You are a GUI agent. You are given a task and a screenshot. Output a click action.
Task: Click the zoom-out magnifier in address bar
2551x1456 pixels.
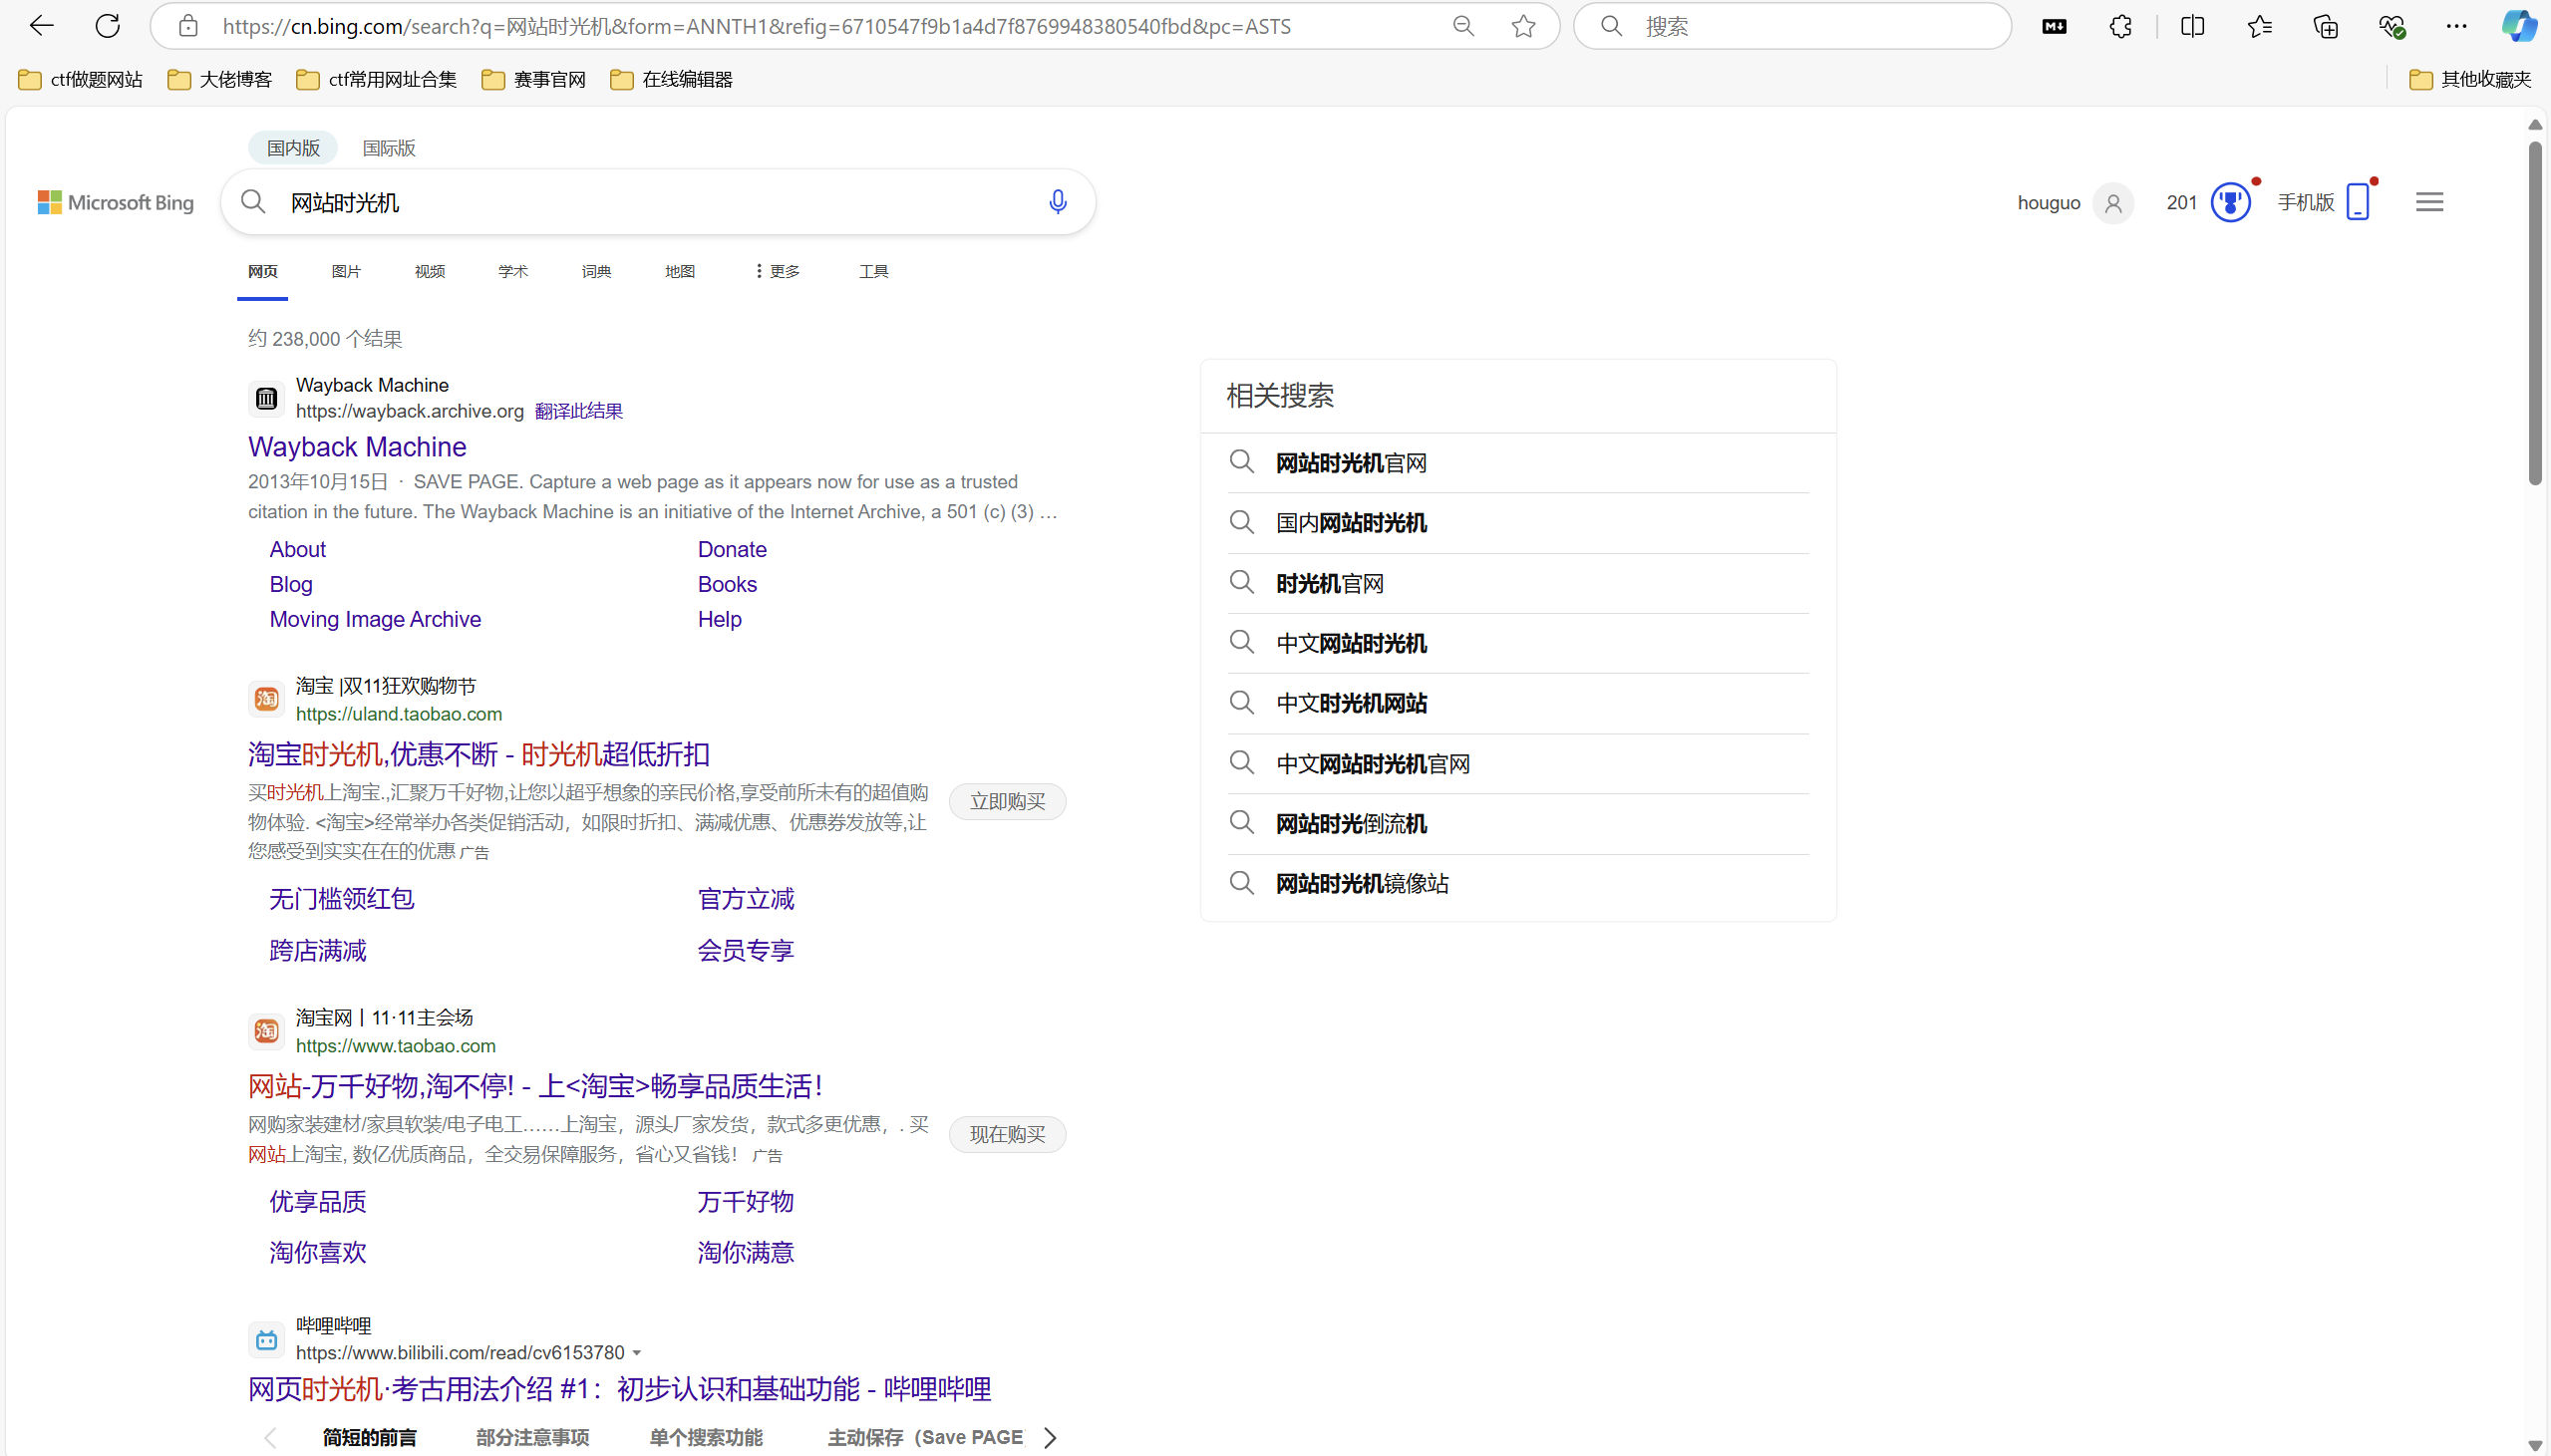point(1463,26)
